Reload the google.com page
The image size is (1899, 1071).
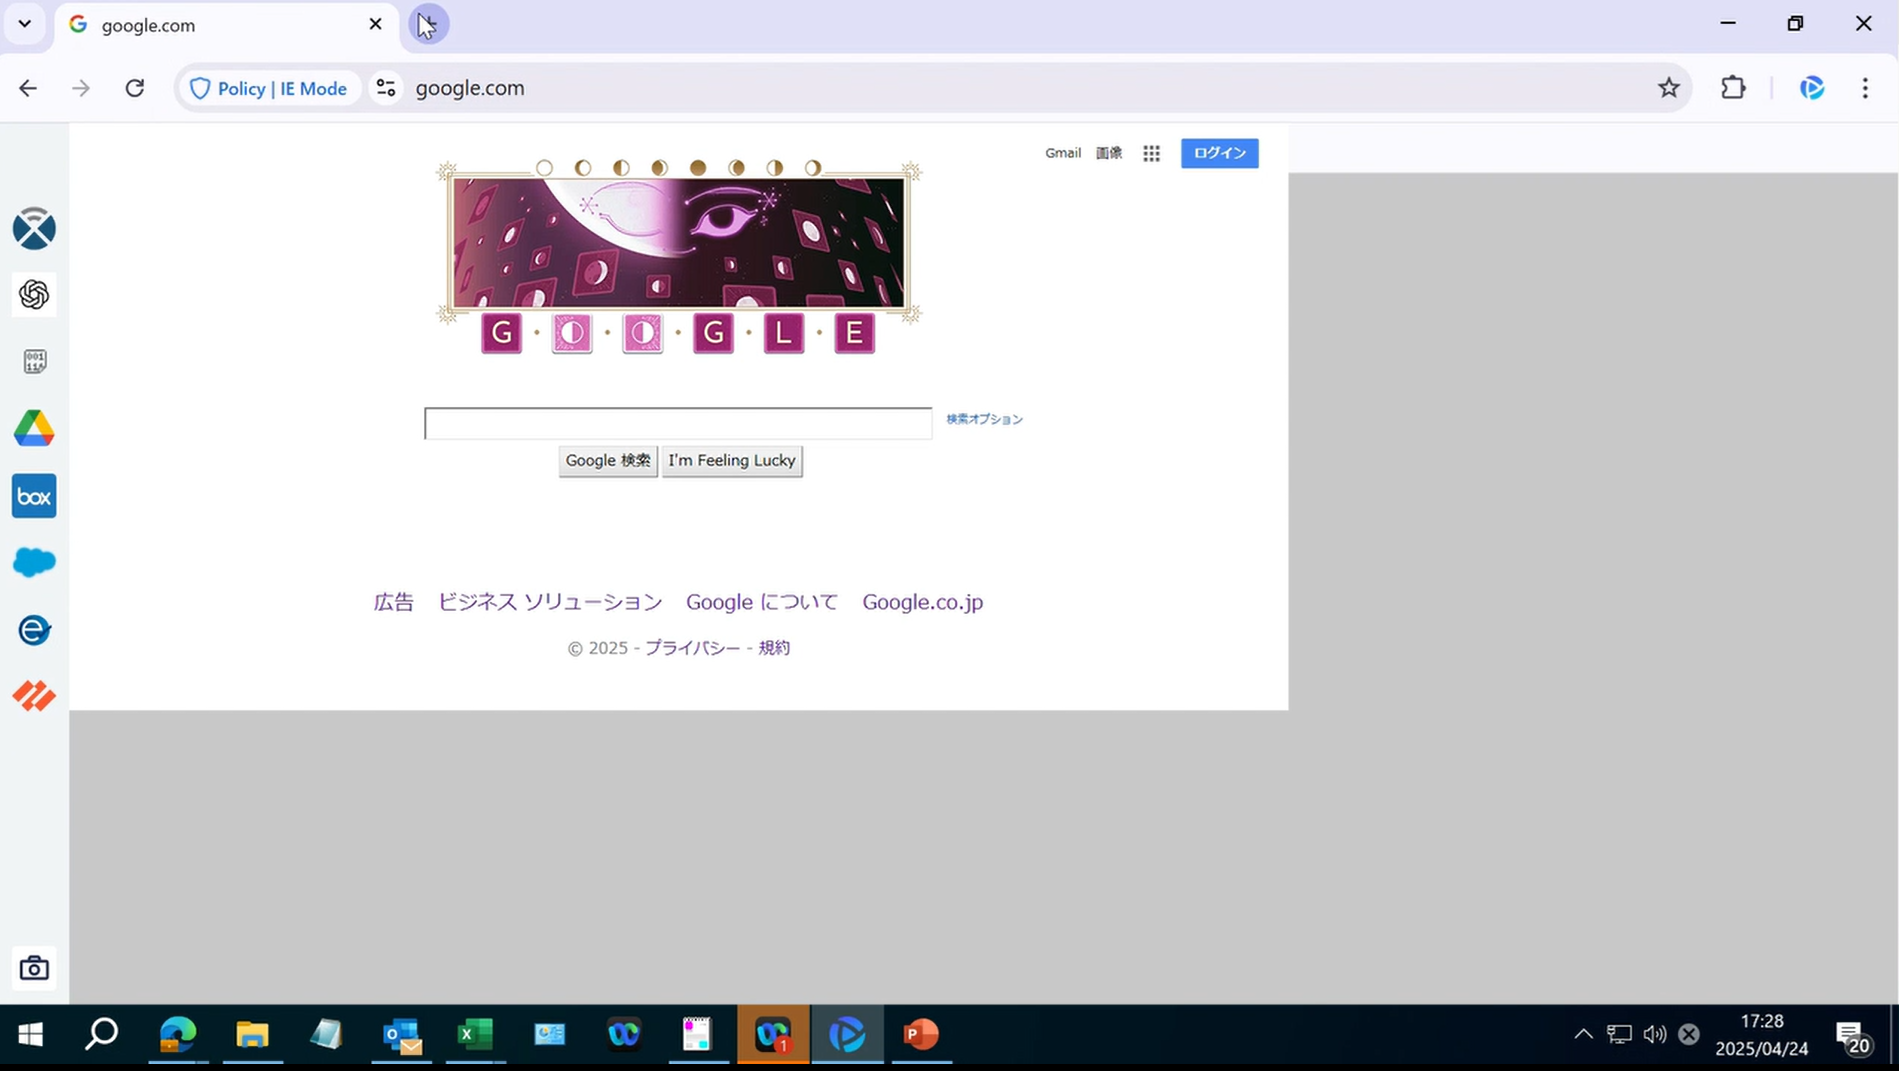click(135, 88)
